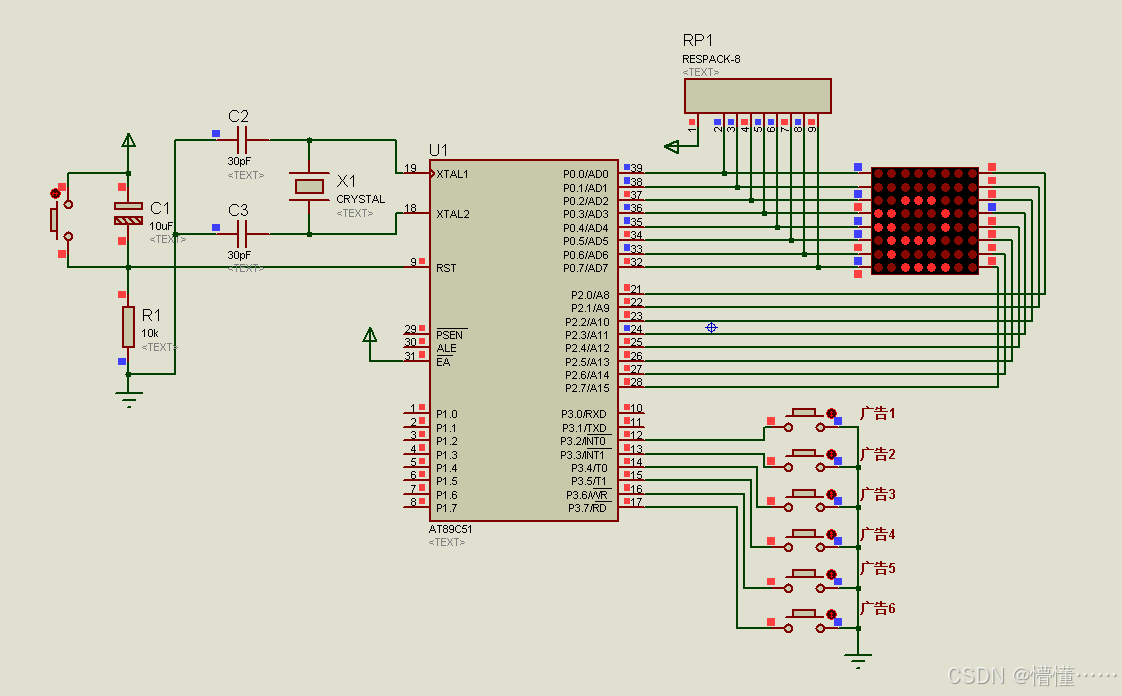Viewport: 1122px width, 696px height.
Task: Click the C1 reference label
Action: tap(160, 208)
